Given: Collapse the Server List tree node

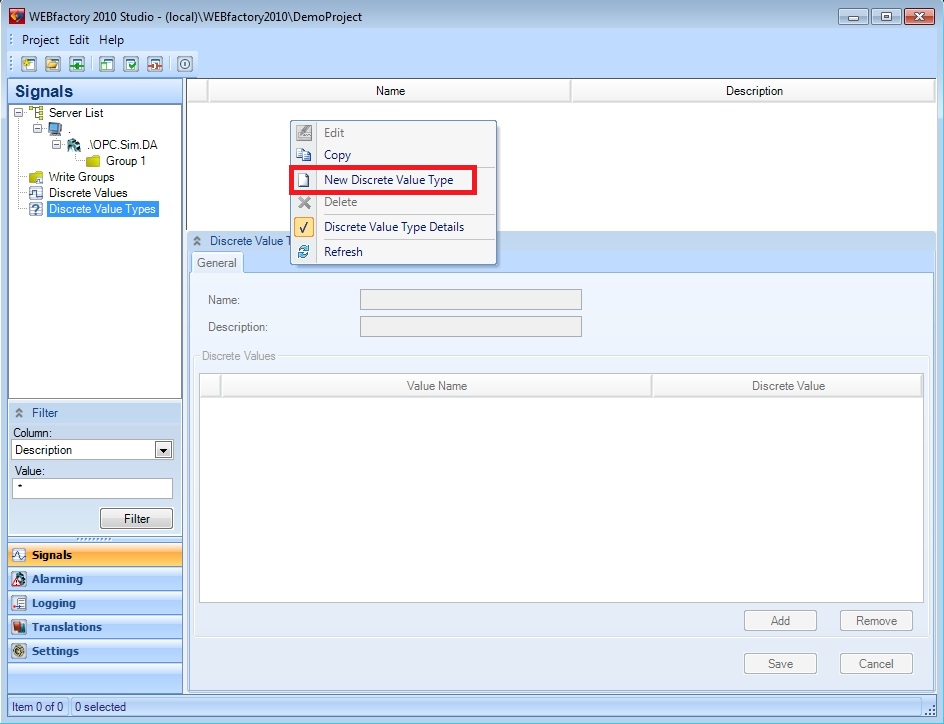Looking at the screenshot, I should click(x=19, y=113).
